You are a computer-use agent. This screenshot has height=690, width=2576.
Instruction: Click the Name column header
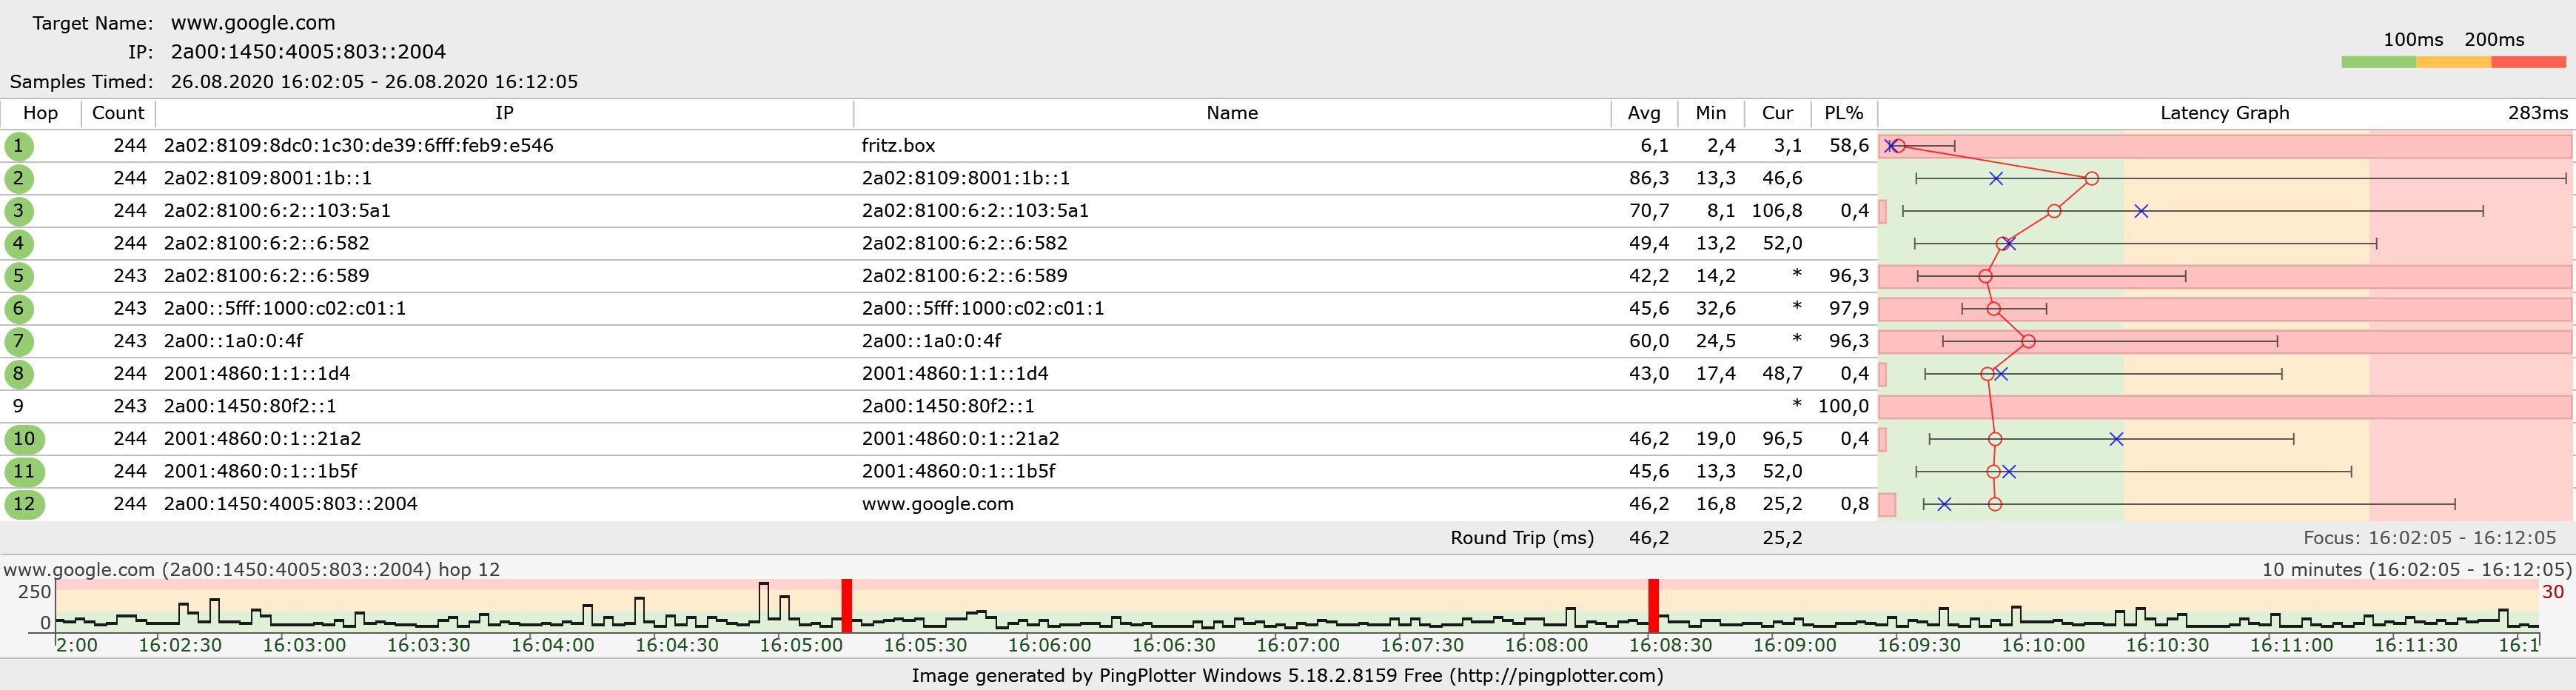[x=1232, y=113]
